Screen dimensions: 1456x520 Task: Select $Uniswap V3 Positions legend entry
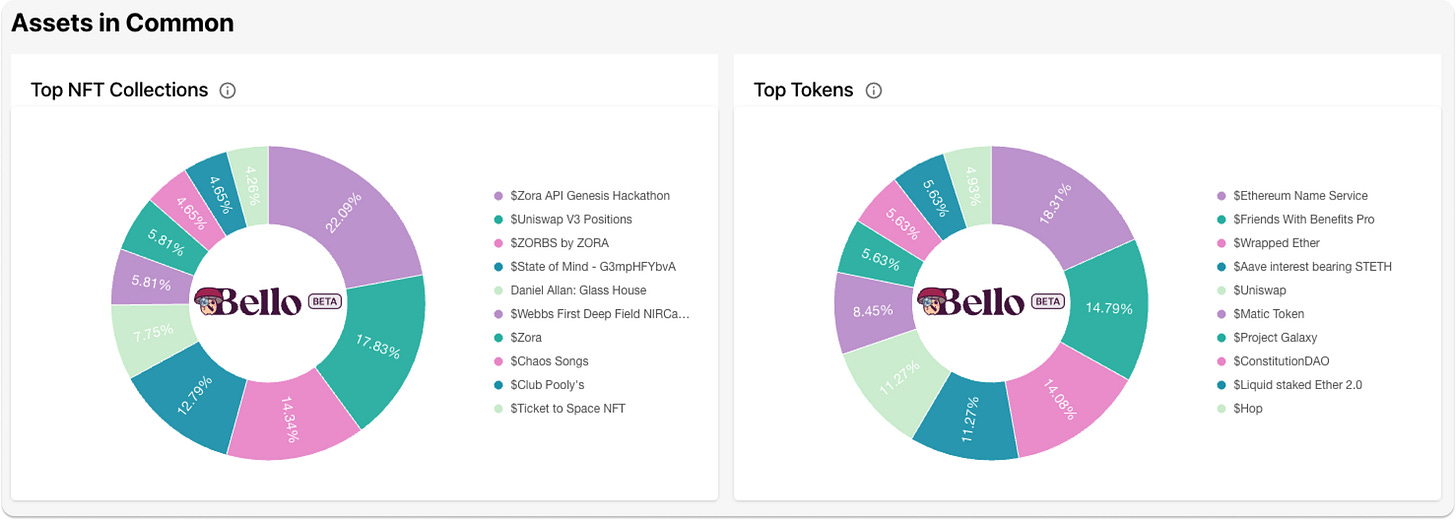tap(563, 219)
